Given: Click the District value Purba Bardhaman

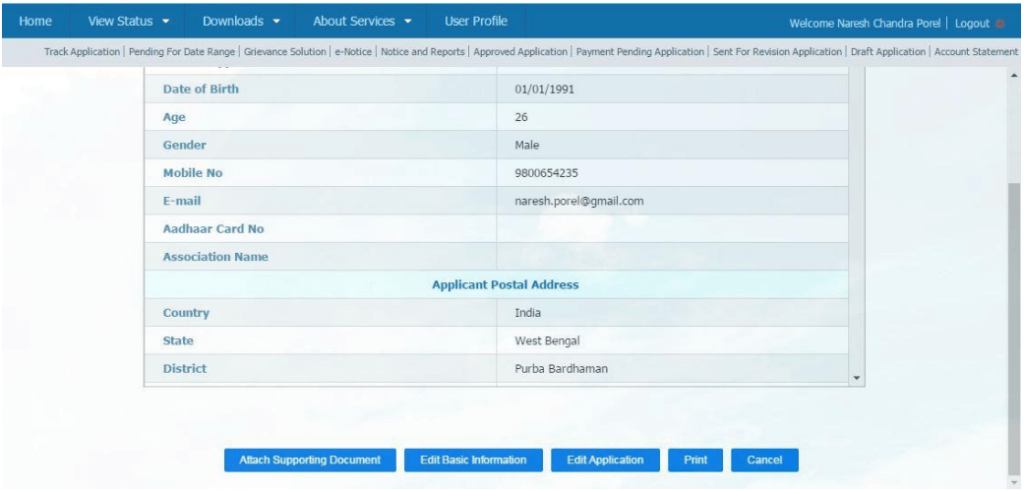Looking at the screenshot, I should tap(561, 369).
